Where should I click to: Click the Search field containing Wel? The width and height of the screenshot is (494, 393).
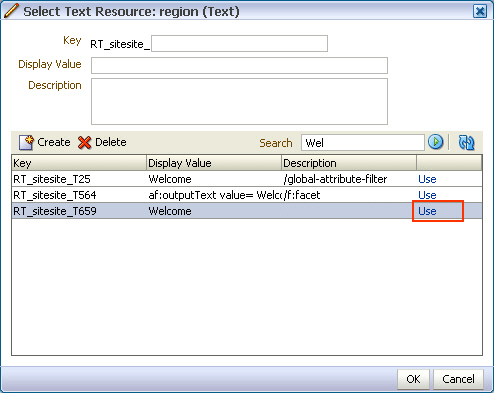363,143
